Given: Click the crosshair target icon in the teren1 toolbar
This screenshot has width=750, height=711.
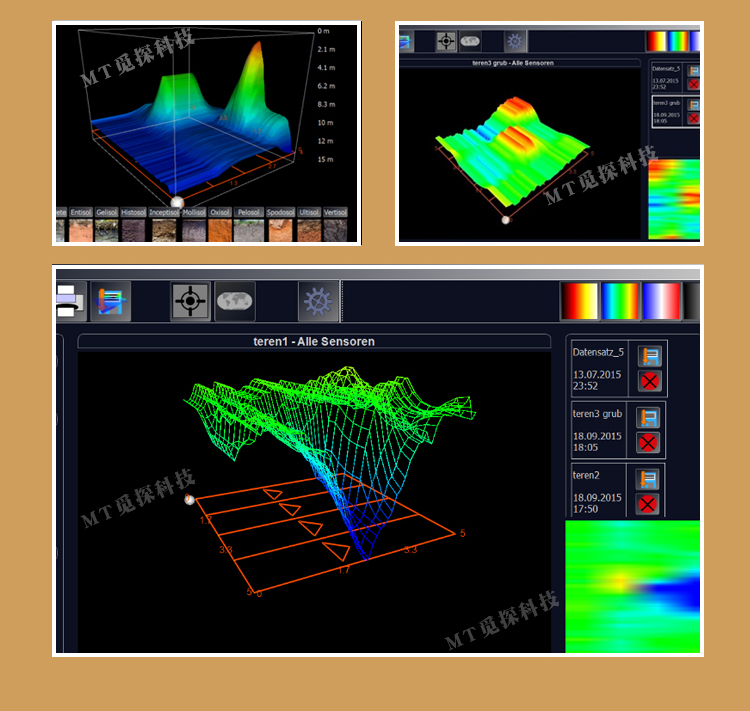Looking at the screenshot, I should pyautogui.click(x=190, y=301).
